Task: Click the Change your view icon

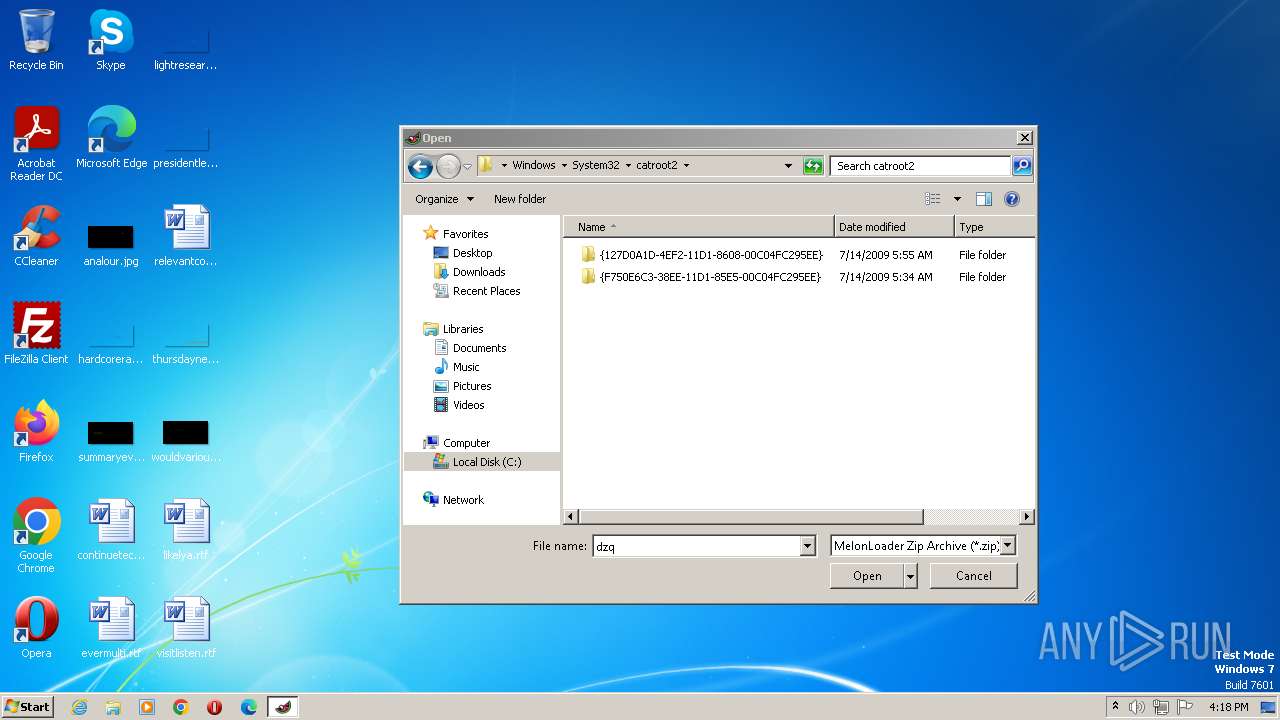Action: coord(933,199)
